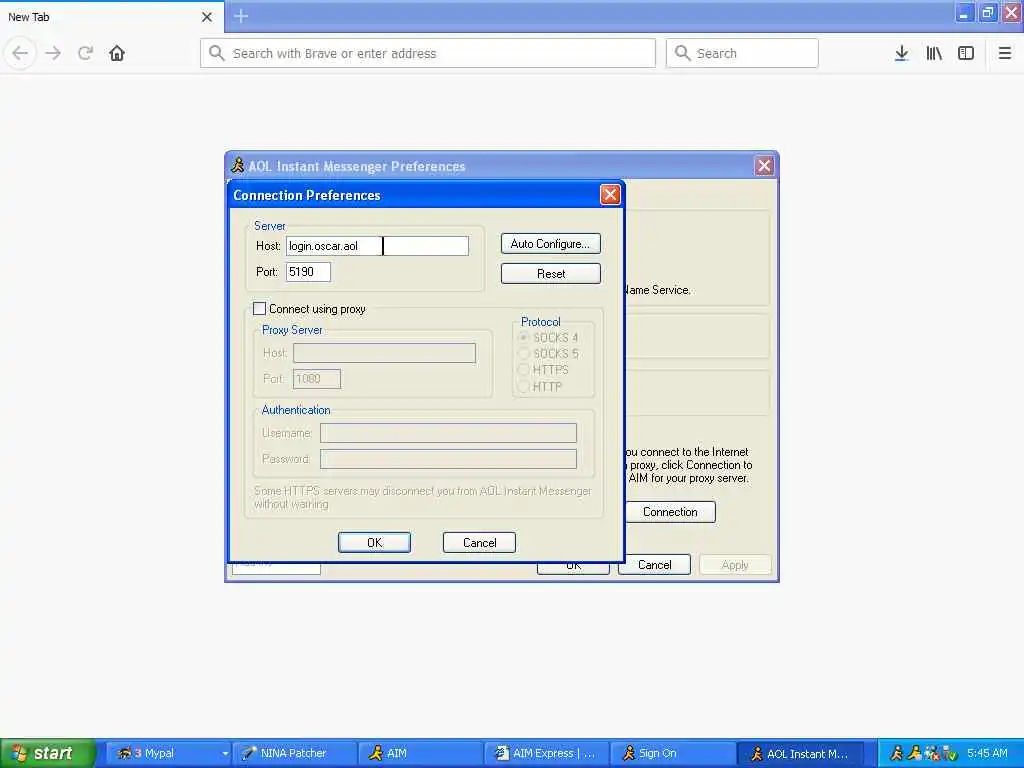The width and height of the screenshot is (1024, 768).
Task: Click the Authentication Password field
Action: [448, 459]
